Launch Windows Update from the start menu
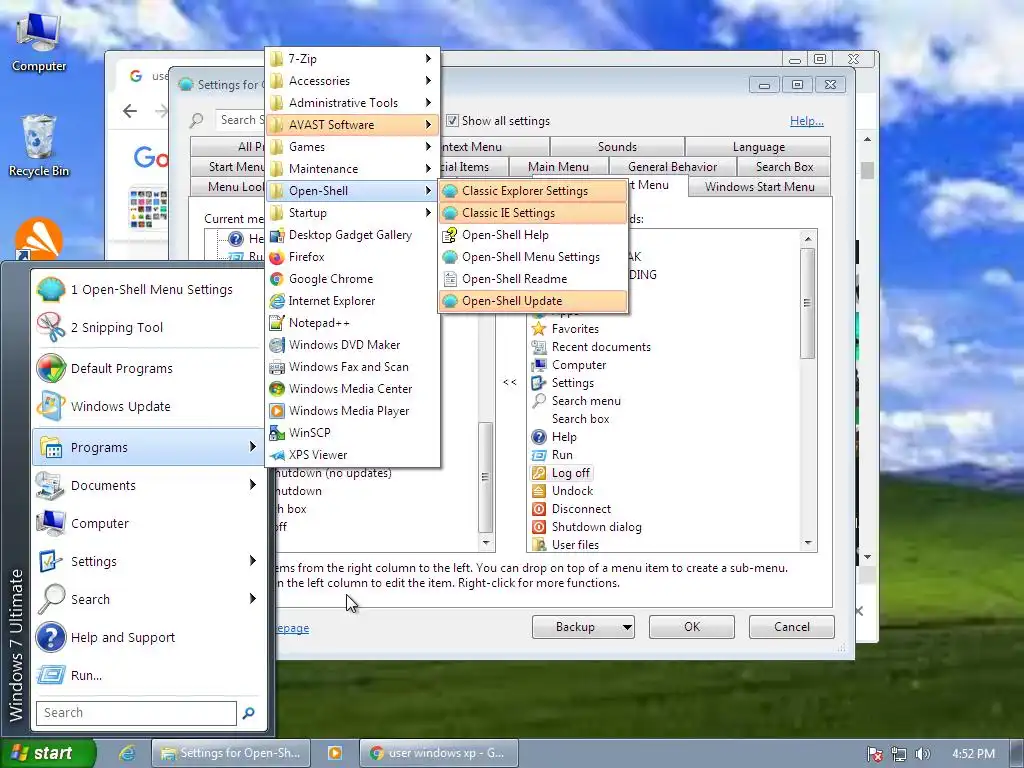1024x768 pixels. (x=148, y=406)
